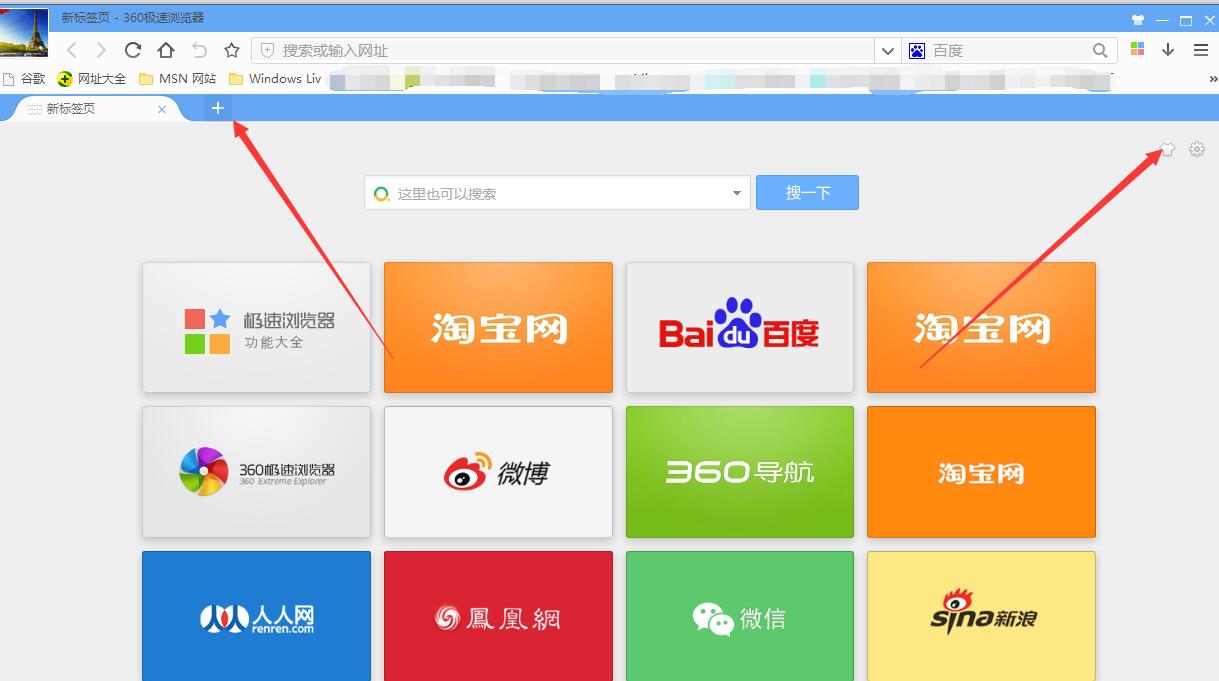Open the 谷歌 bookmark
Viewport: 1219px width, 681px height.
[x=24, y=78]
